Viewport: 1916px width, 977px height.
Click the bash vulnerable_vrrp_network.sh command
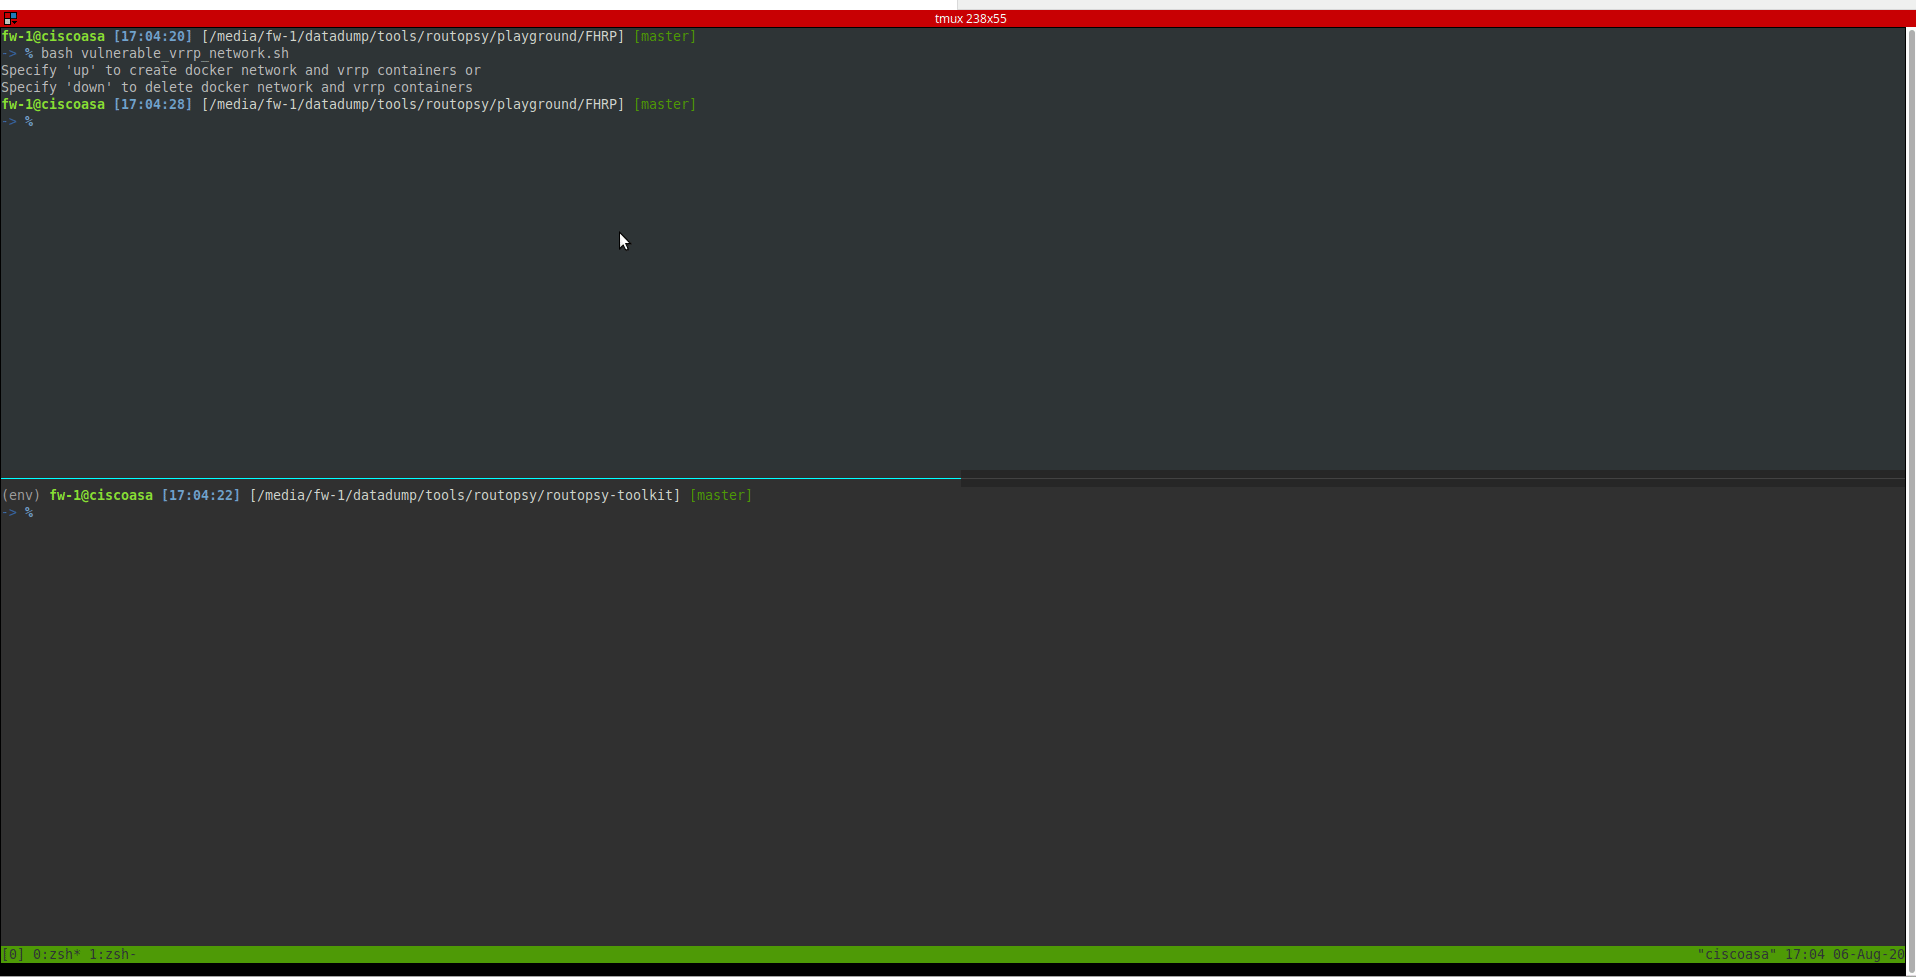(x=164, y=53)
